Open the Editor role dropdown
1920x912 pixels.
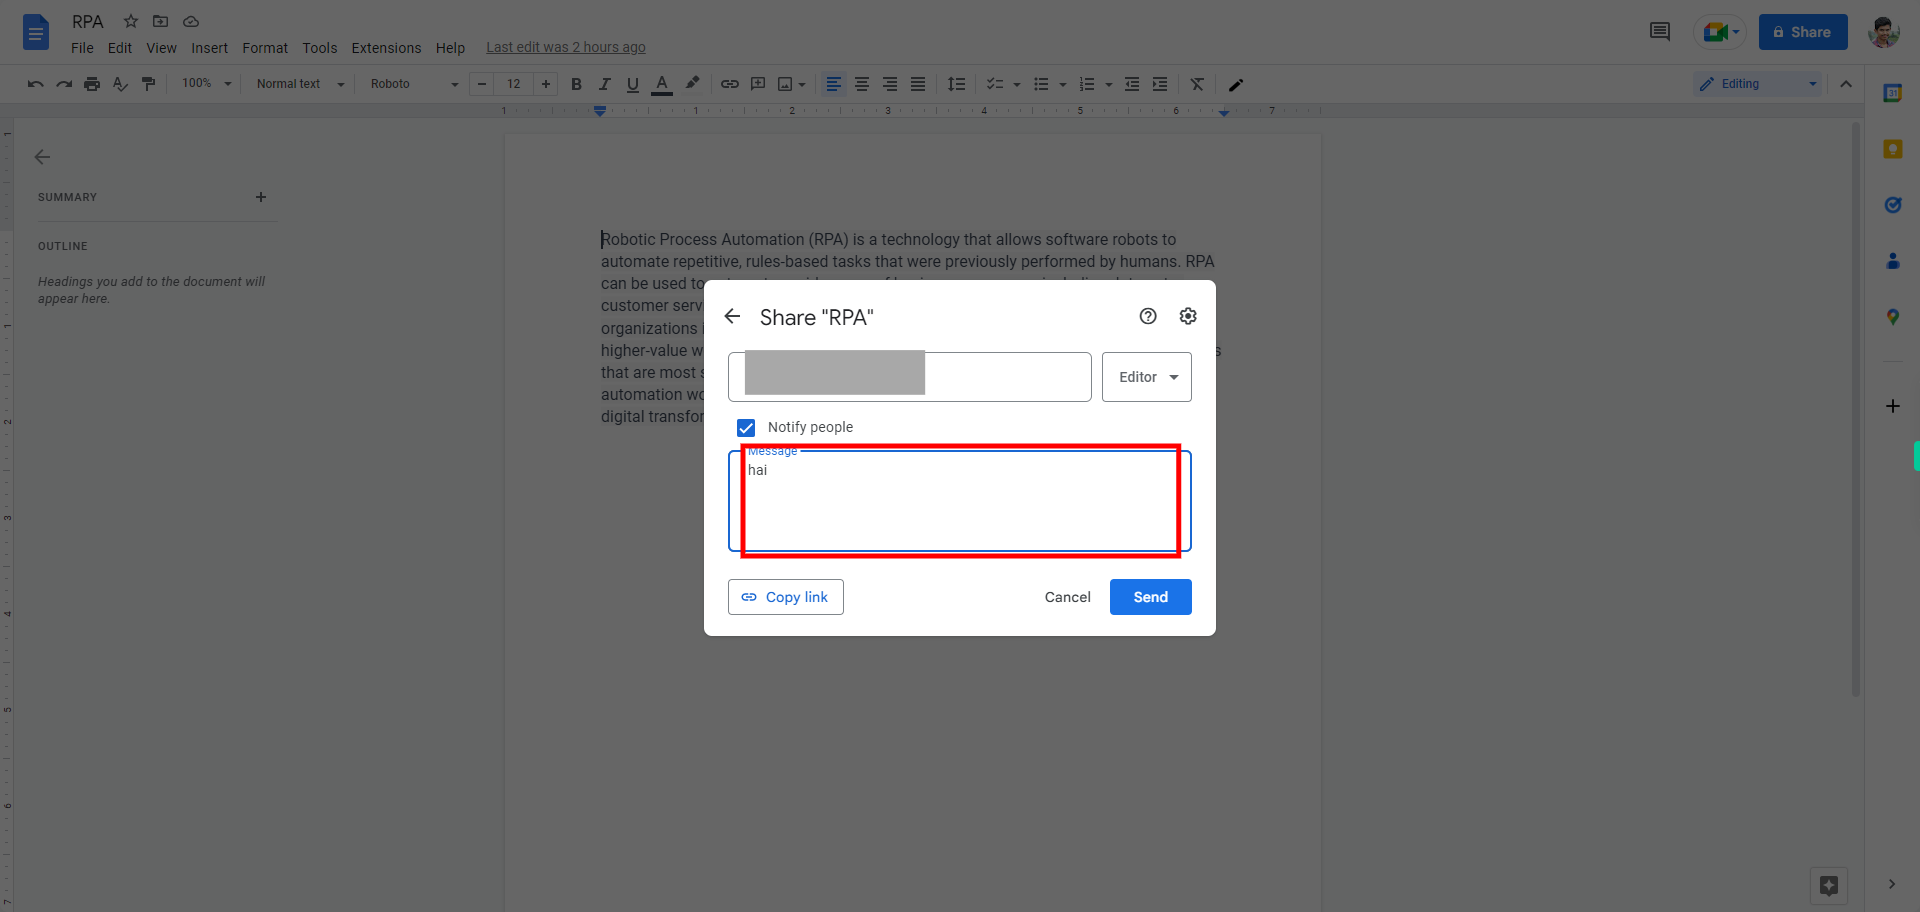[1147, 377]
